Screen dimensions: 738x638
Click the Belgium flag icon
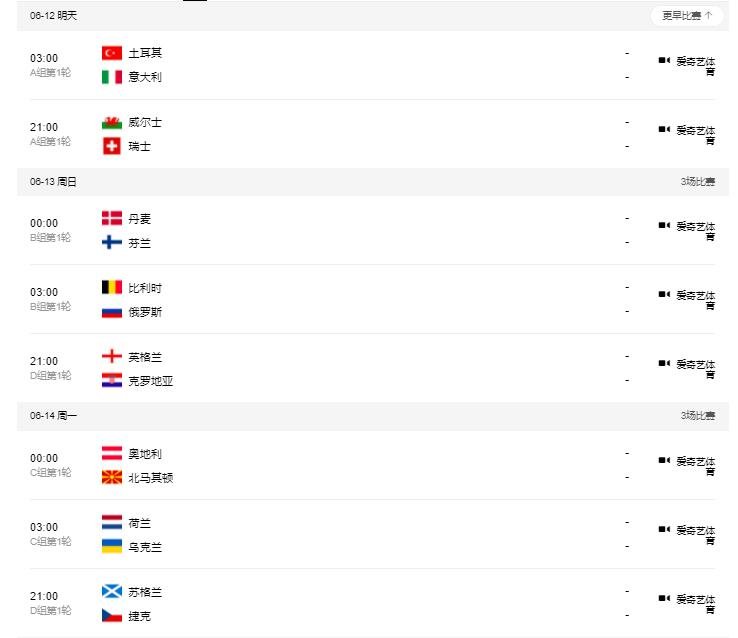pyautogui.click(x=112, y=287)
